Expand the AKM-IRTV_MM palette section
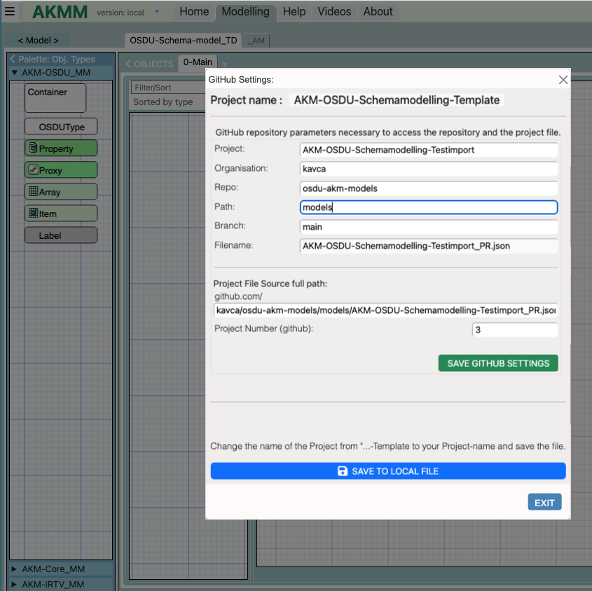Screen dimensions: 592x591 [14, 584]
